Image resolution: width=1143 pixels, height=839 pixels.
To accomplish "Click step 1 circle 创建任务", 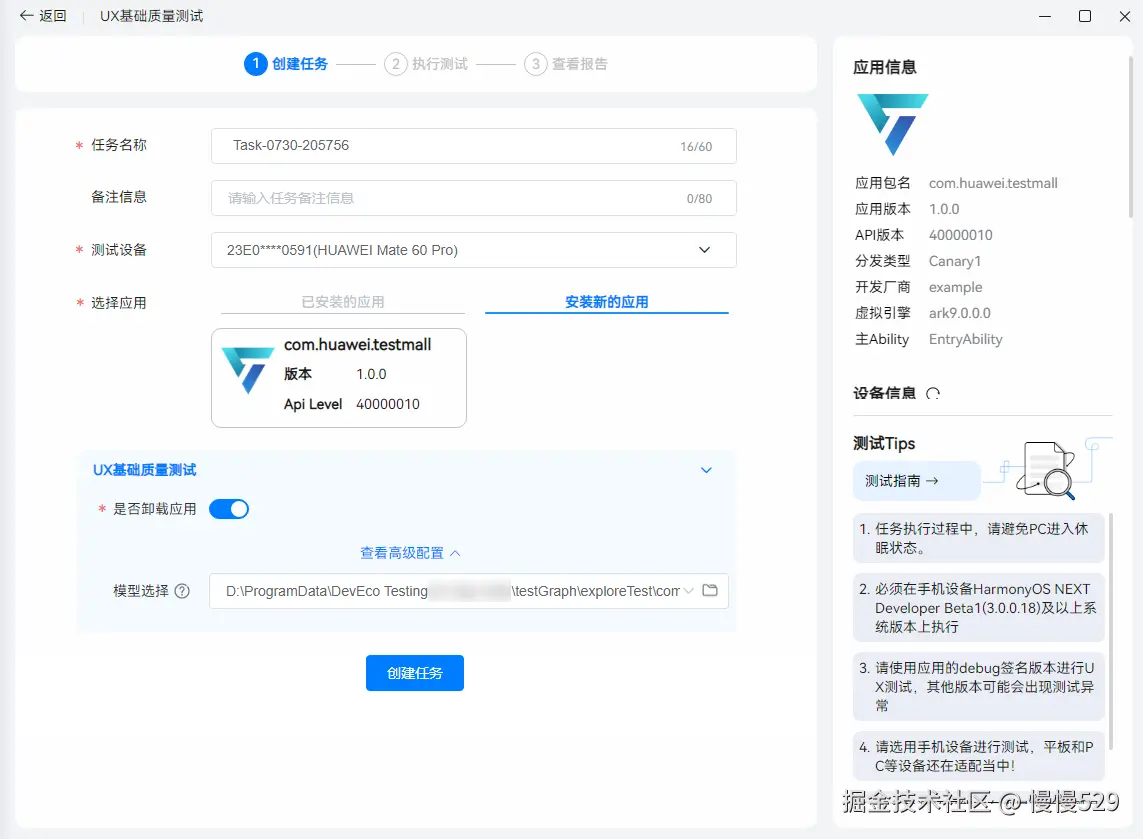I will click(x=255, y=64).
